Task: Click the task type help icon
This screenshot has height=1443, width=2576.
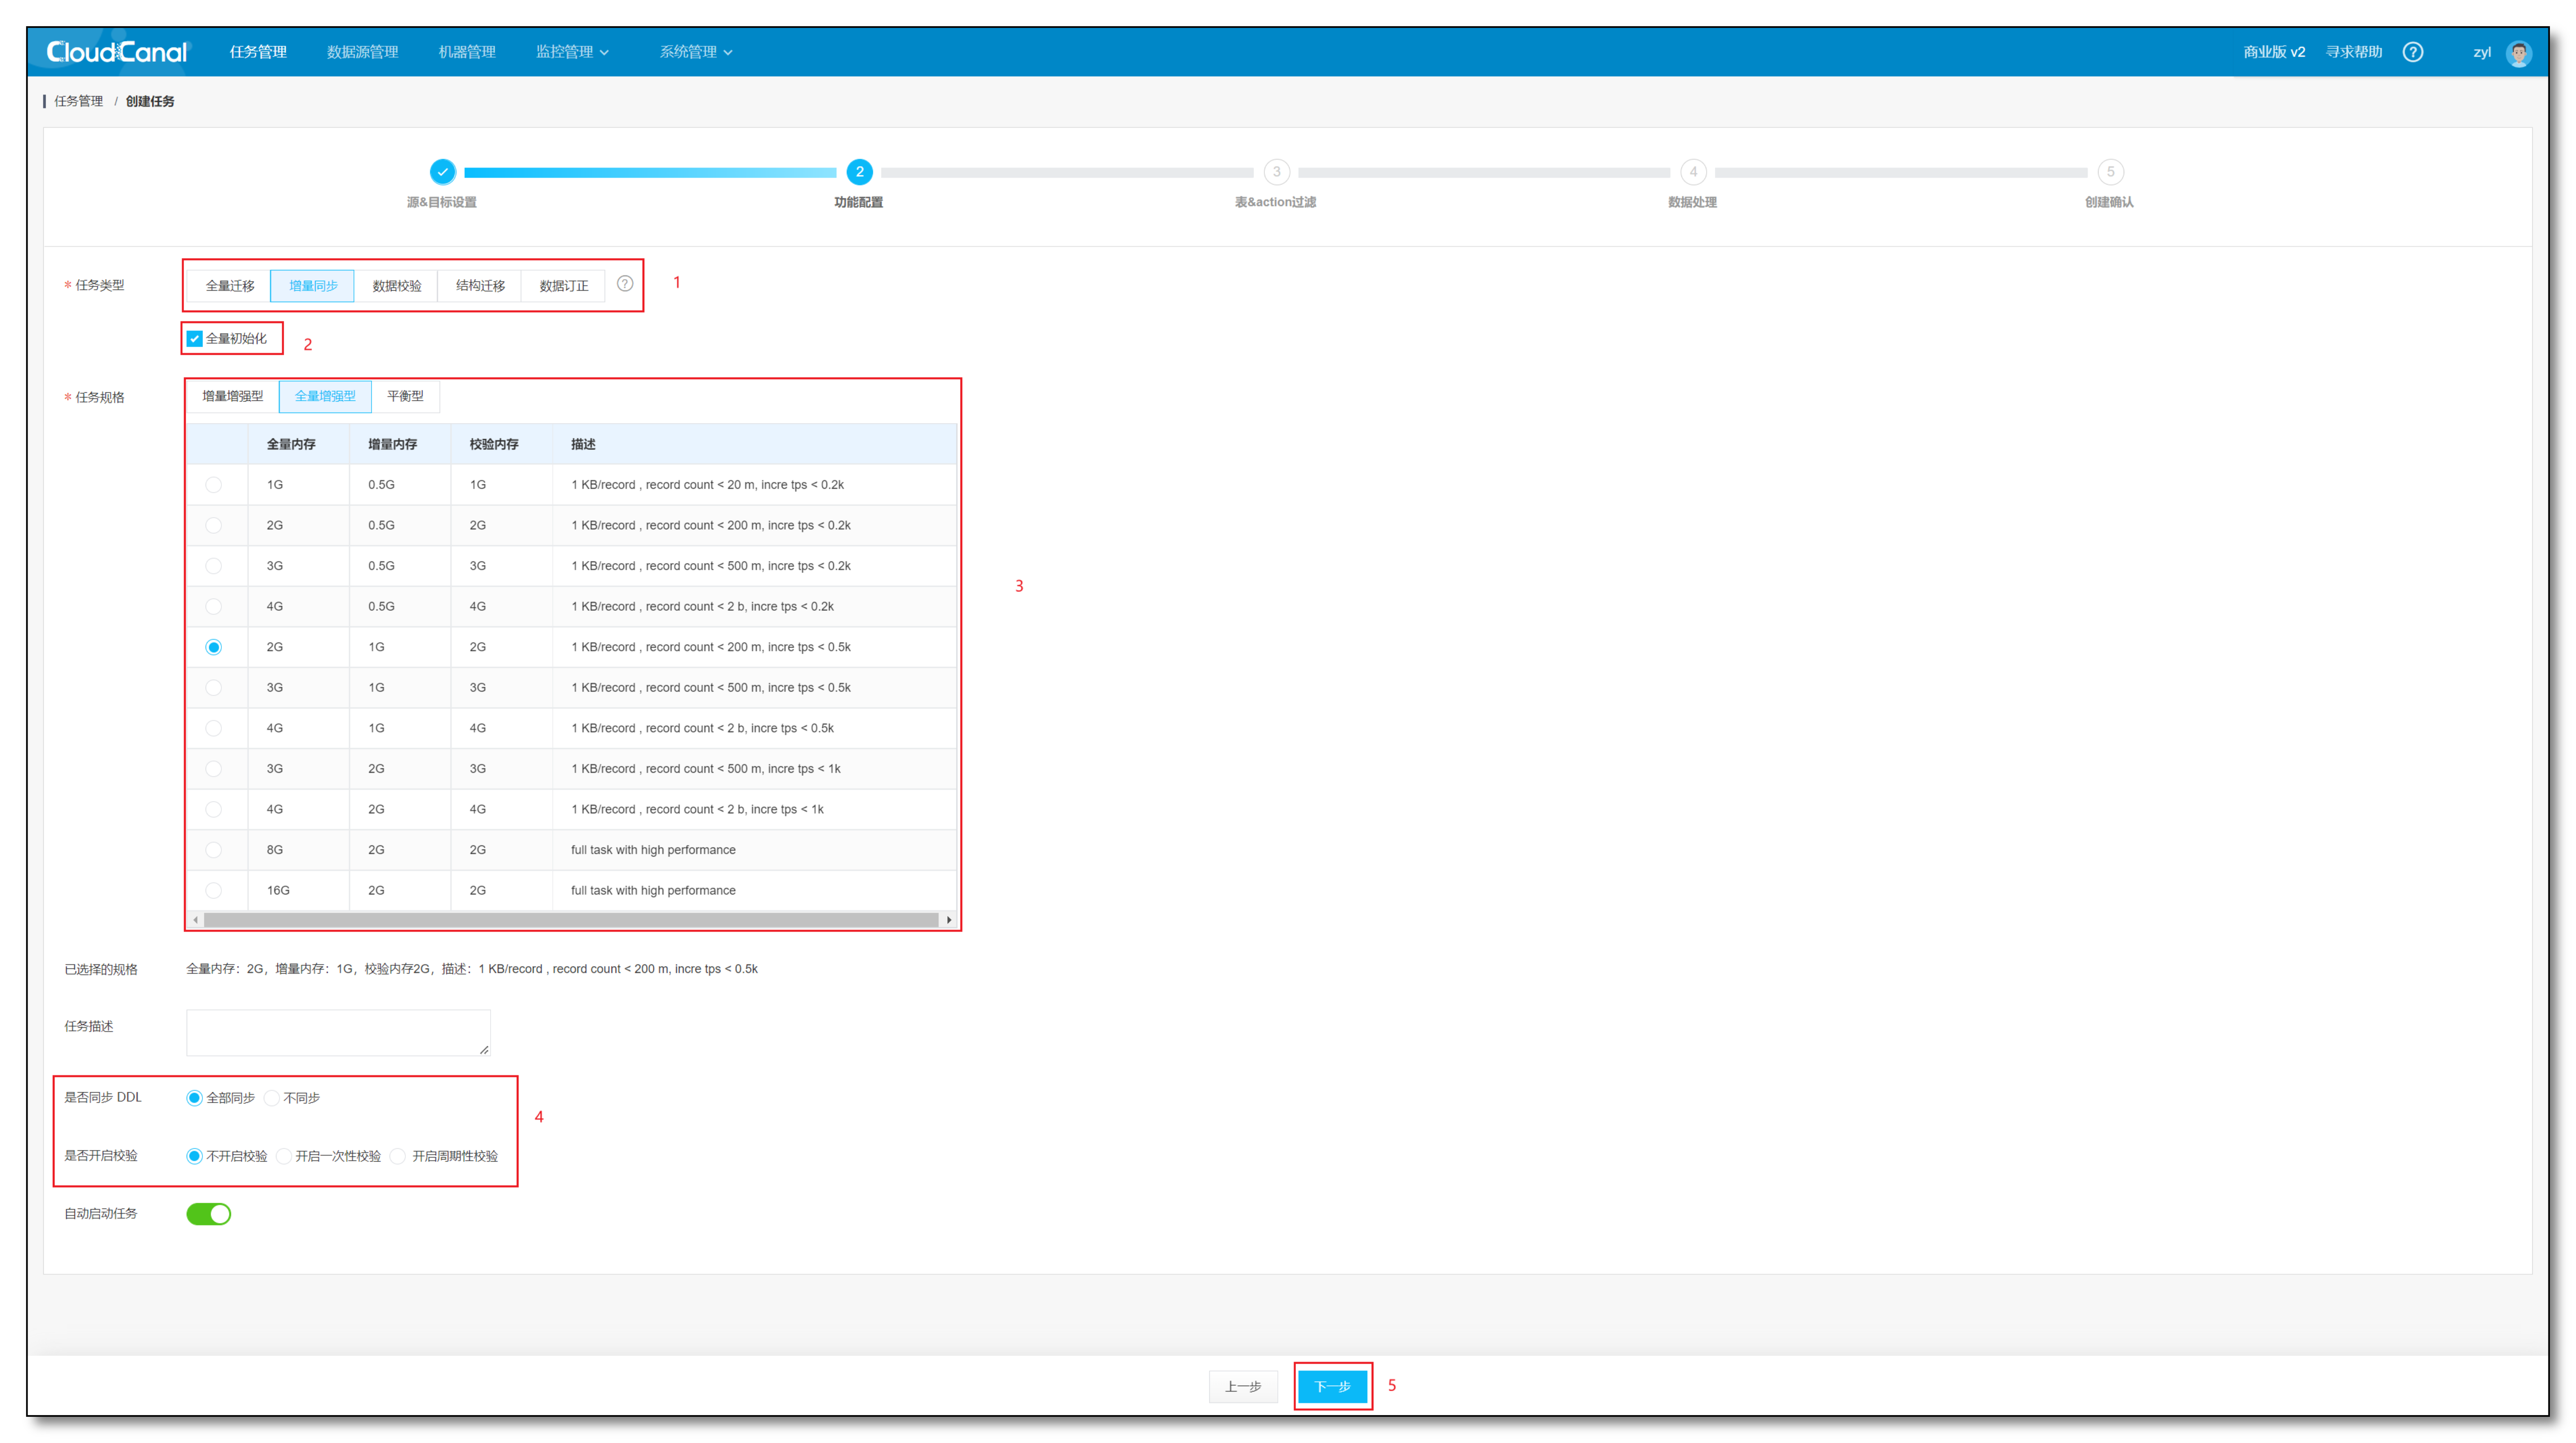Action: (625, 284)
